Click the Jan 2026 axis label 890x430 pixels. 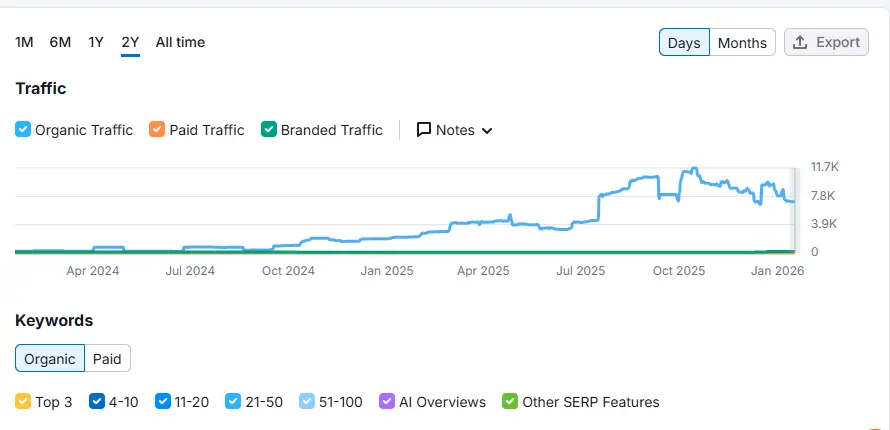(777, 271)
